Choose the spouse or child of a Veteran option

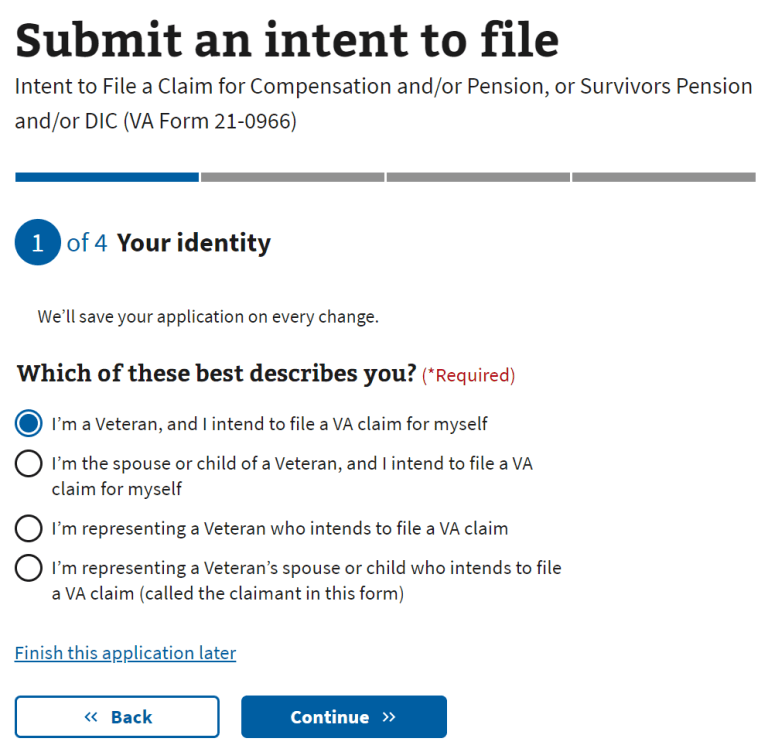(29, 464)
